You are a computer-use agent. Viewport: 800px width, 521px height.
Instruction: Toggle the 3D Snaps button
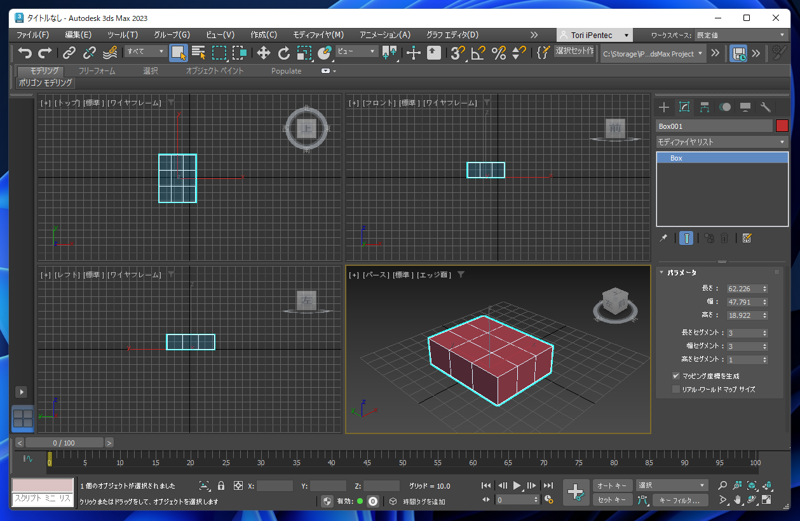pyautogui.click(x=458, y=53)
